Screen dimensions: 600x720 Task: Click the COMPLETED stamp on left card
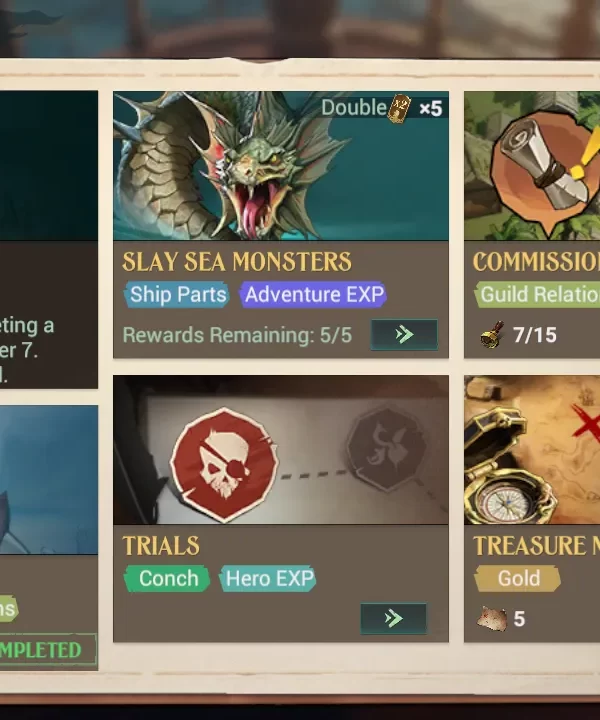click(x=47, y=649)
